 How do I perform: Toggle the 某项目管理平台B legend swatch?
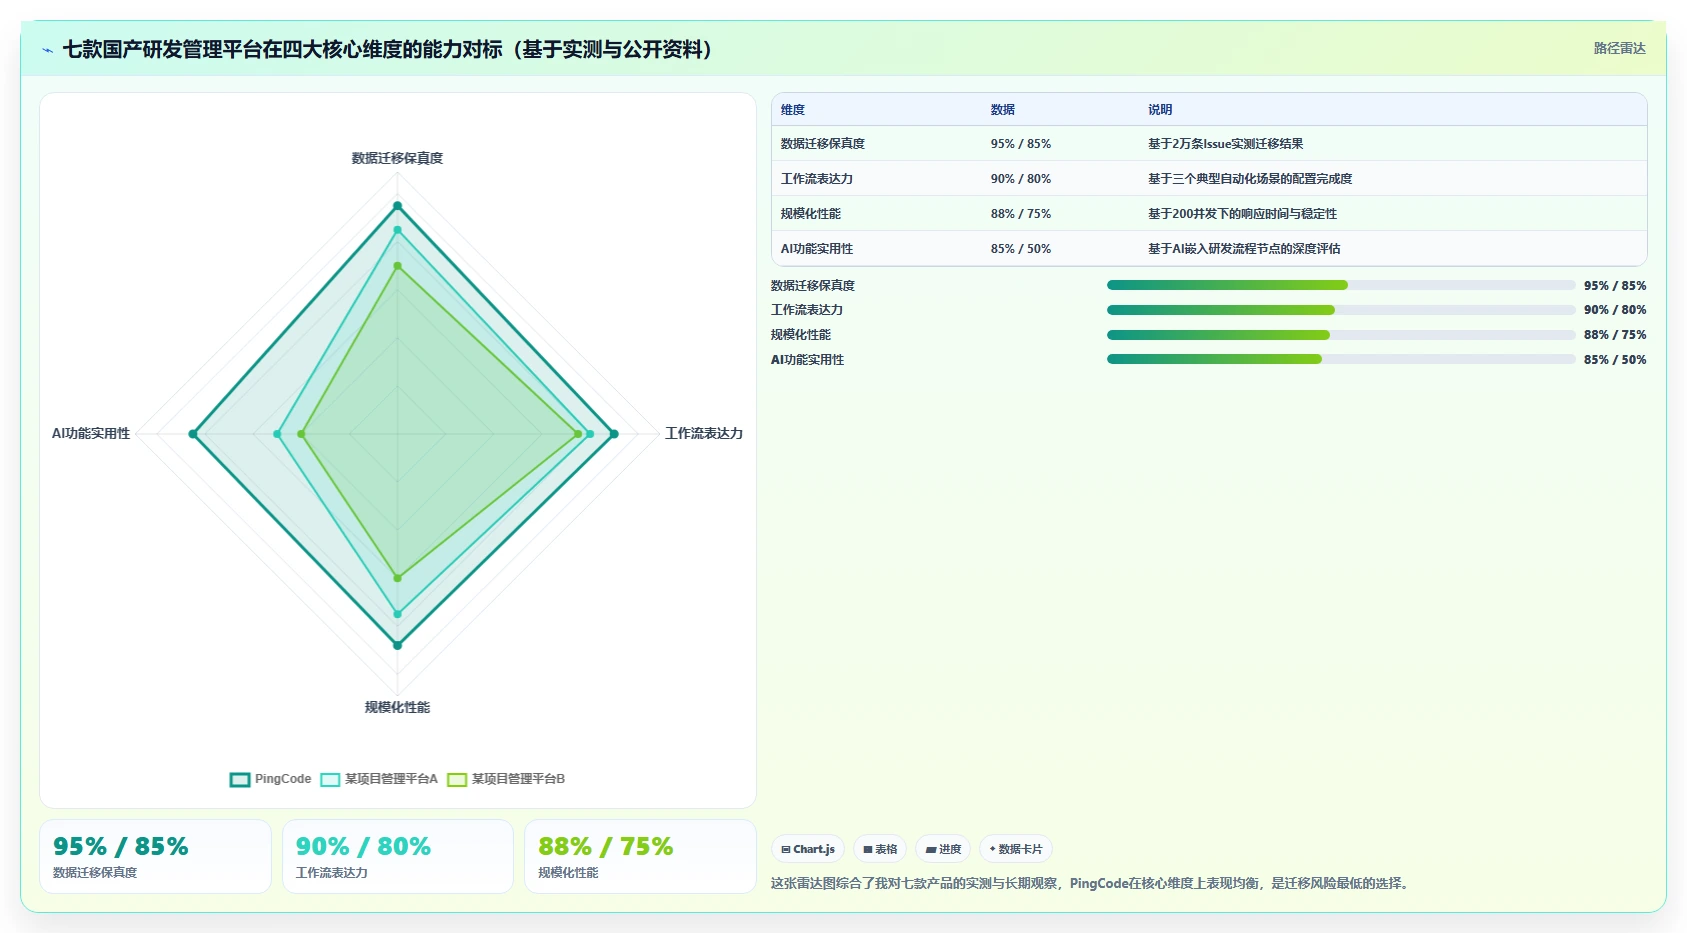point(457,780)
